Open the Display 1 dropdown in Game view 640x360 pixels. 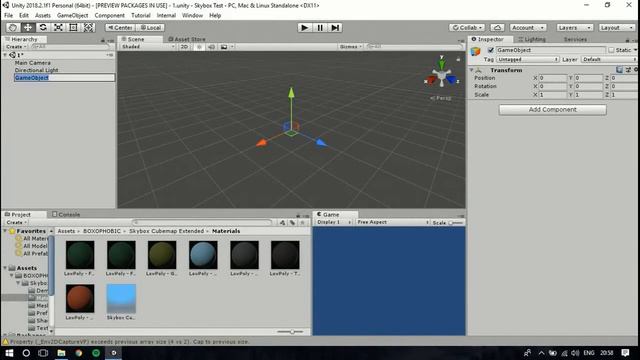pyautogui.click(x=333, y=222)
